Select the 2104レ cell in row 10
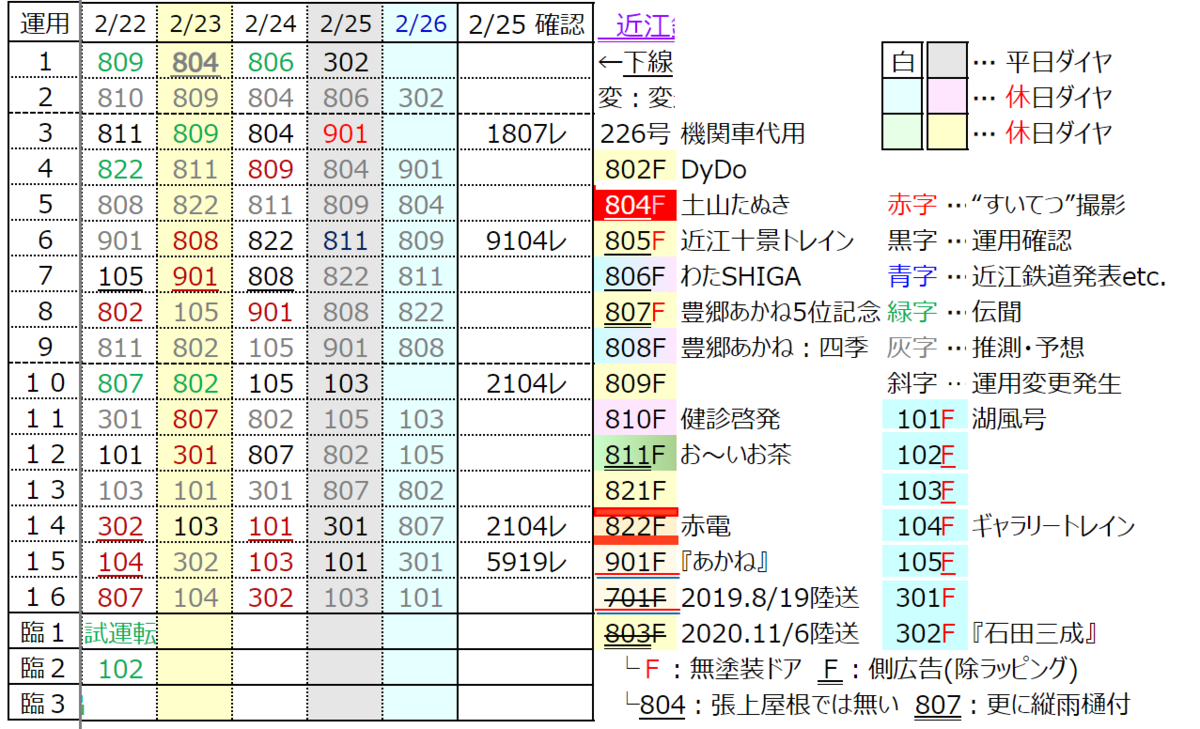This screenshot has height=729, width=1200. [525, 383]
